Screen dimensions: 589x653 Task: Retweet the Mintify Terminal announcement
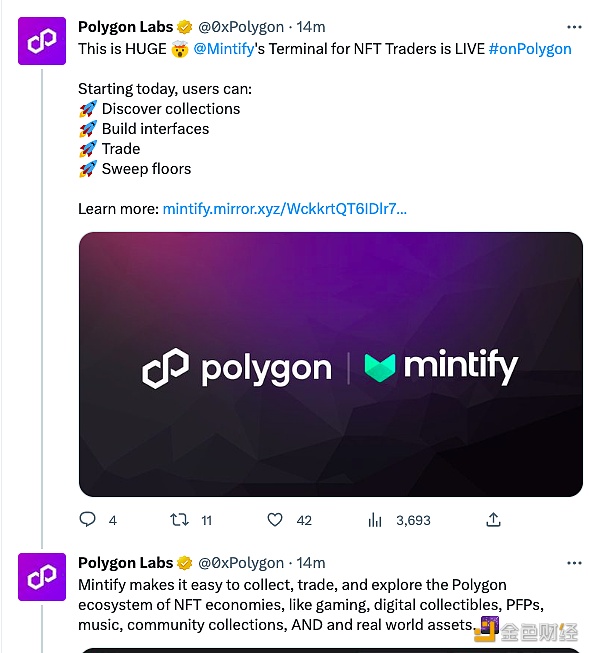tap(179, 519)
